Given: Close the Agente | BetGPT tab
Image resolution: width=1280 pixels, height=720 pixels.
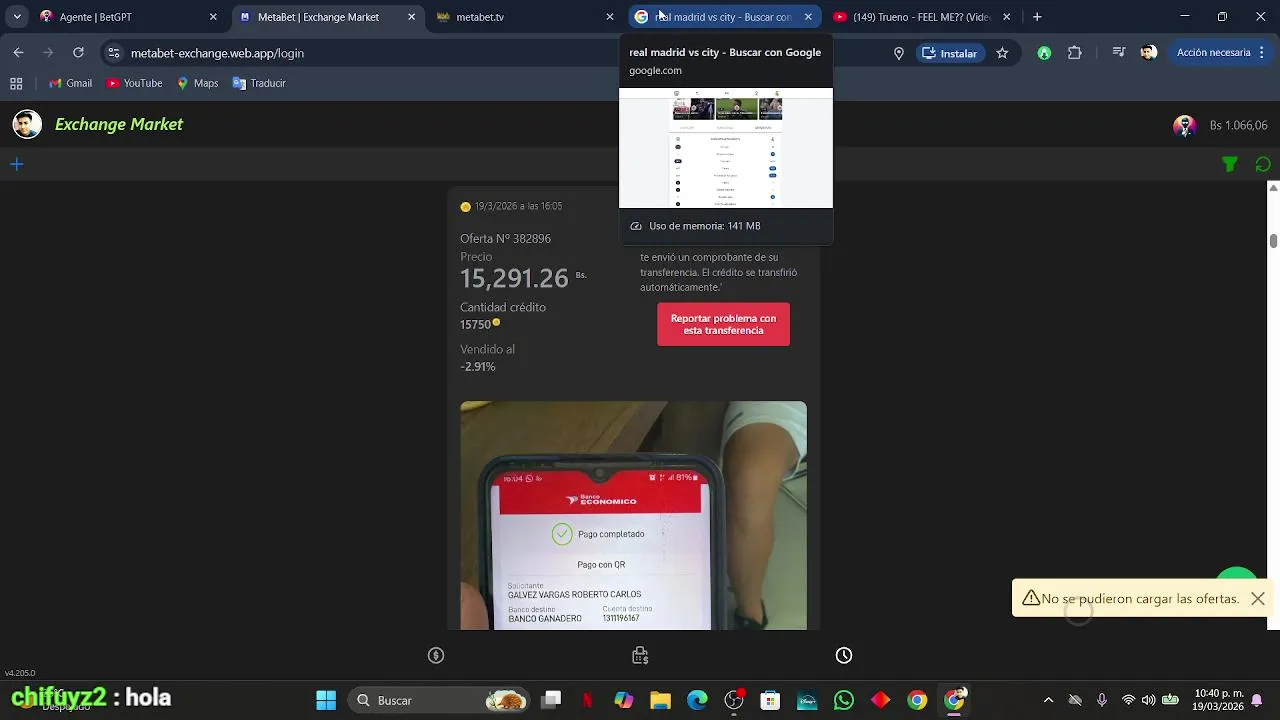Looking at the screenshot, I should pos(213,17).
